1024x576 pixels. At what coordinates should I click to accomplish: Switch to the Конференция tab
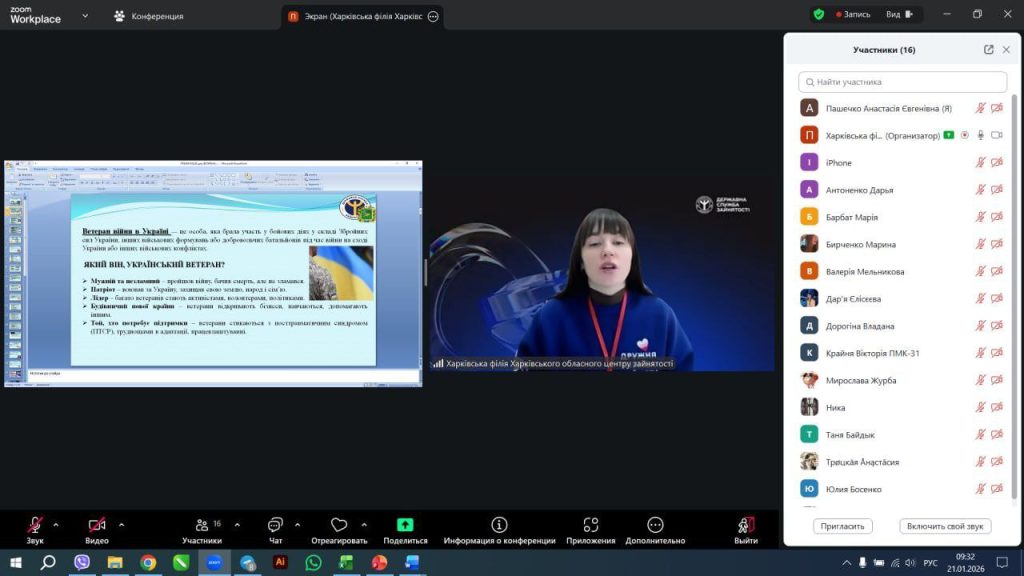(149, 16)
